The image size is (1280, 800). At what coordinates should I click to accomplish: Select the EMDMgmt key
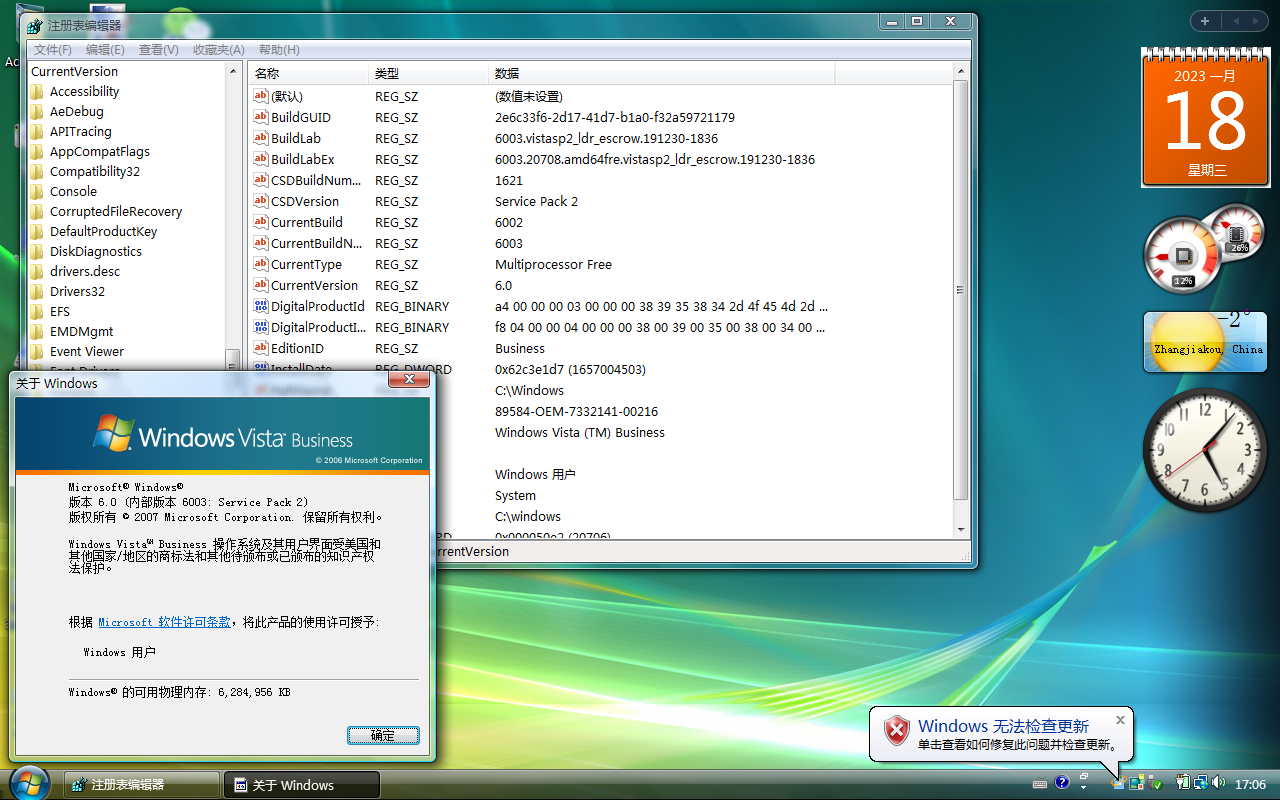click(x=82, y=332)
